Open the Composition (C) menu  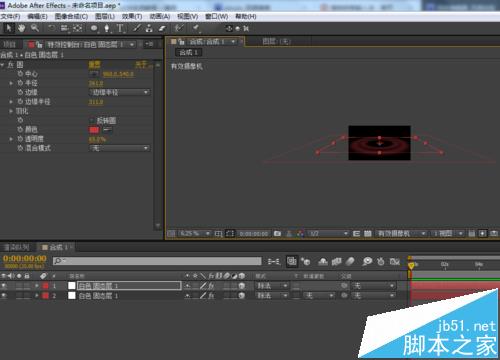coord(71,16)
